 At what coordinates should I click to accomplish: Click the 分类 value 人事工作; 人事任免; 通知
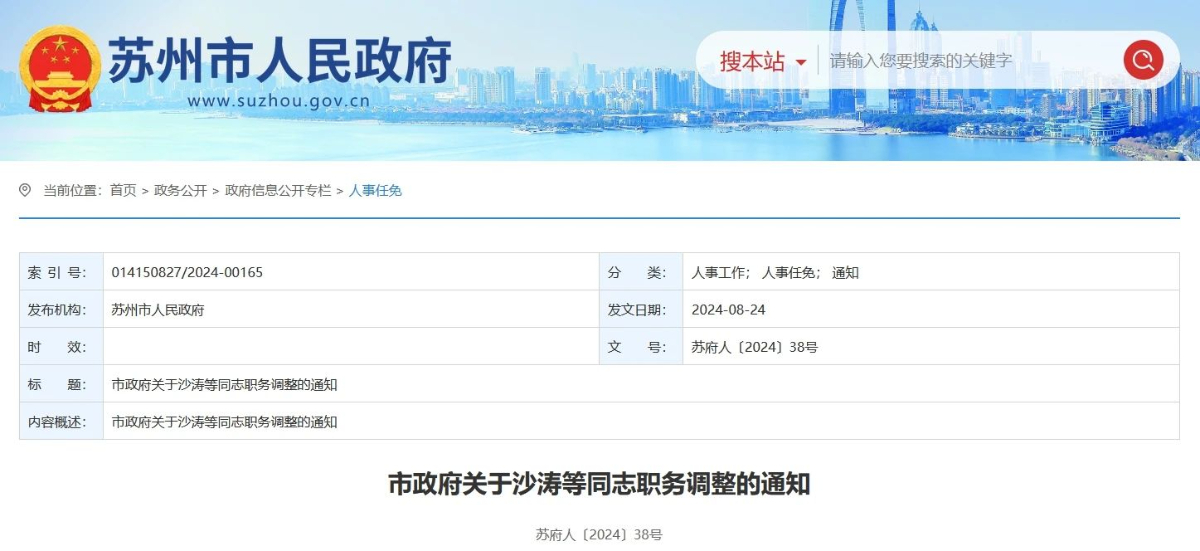[775, 272]
